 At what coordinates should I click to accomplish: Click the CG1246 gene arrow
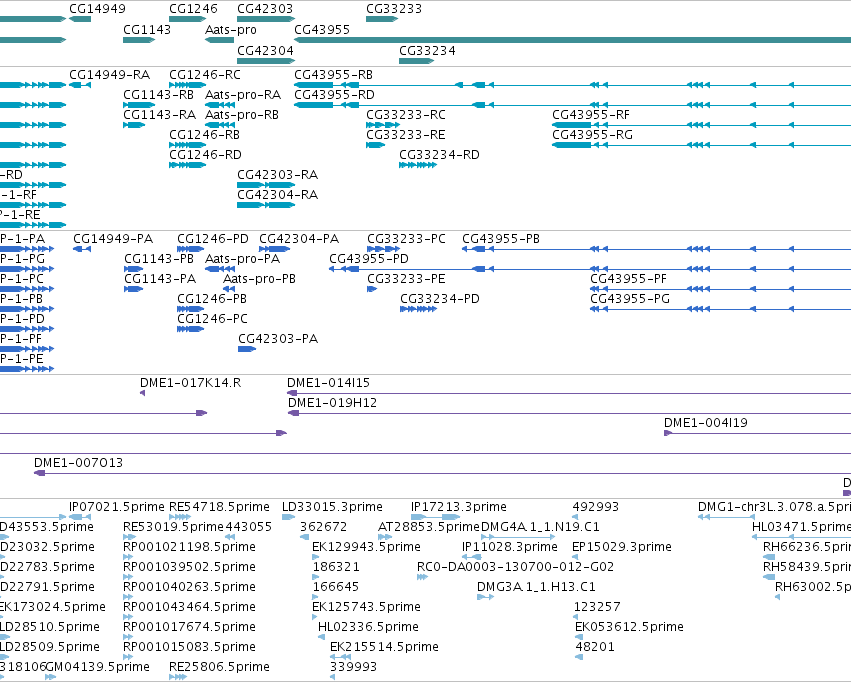(188, 19)
